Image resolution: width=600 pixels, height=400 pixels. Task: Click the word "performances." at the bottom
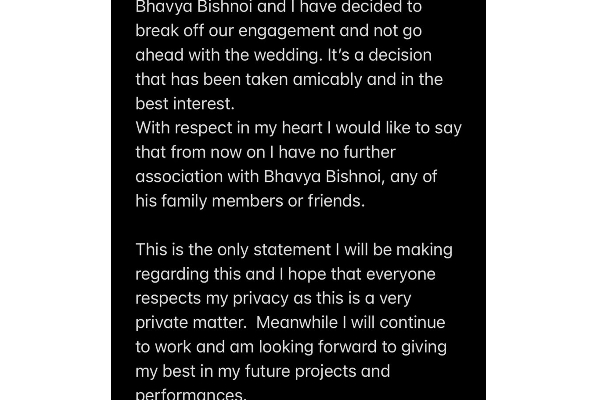click(190, 394)
